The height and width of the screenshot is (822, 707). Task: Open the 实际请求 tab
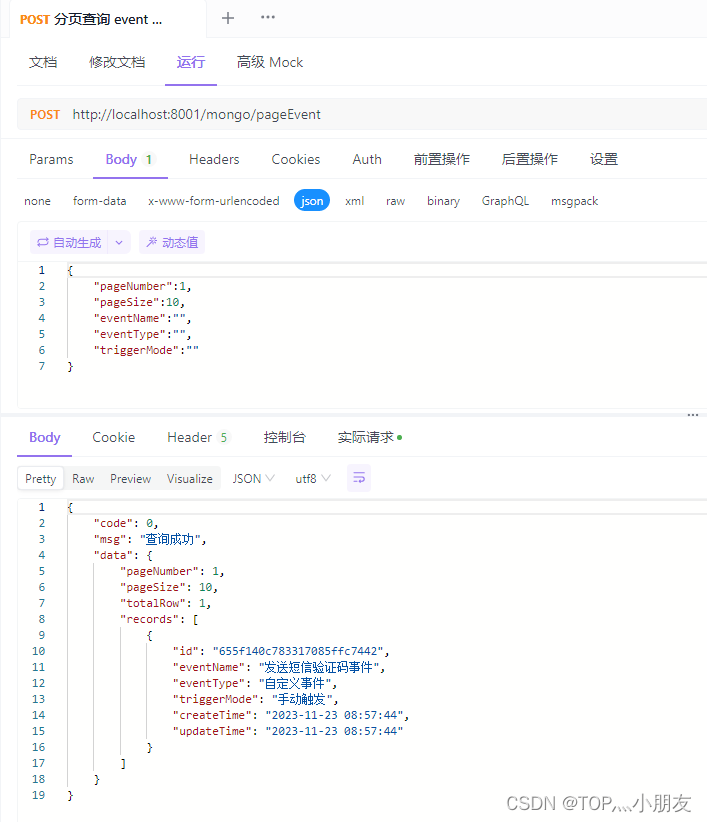369,437
